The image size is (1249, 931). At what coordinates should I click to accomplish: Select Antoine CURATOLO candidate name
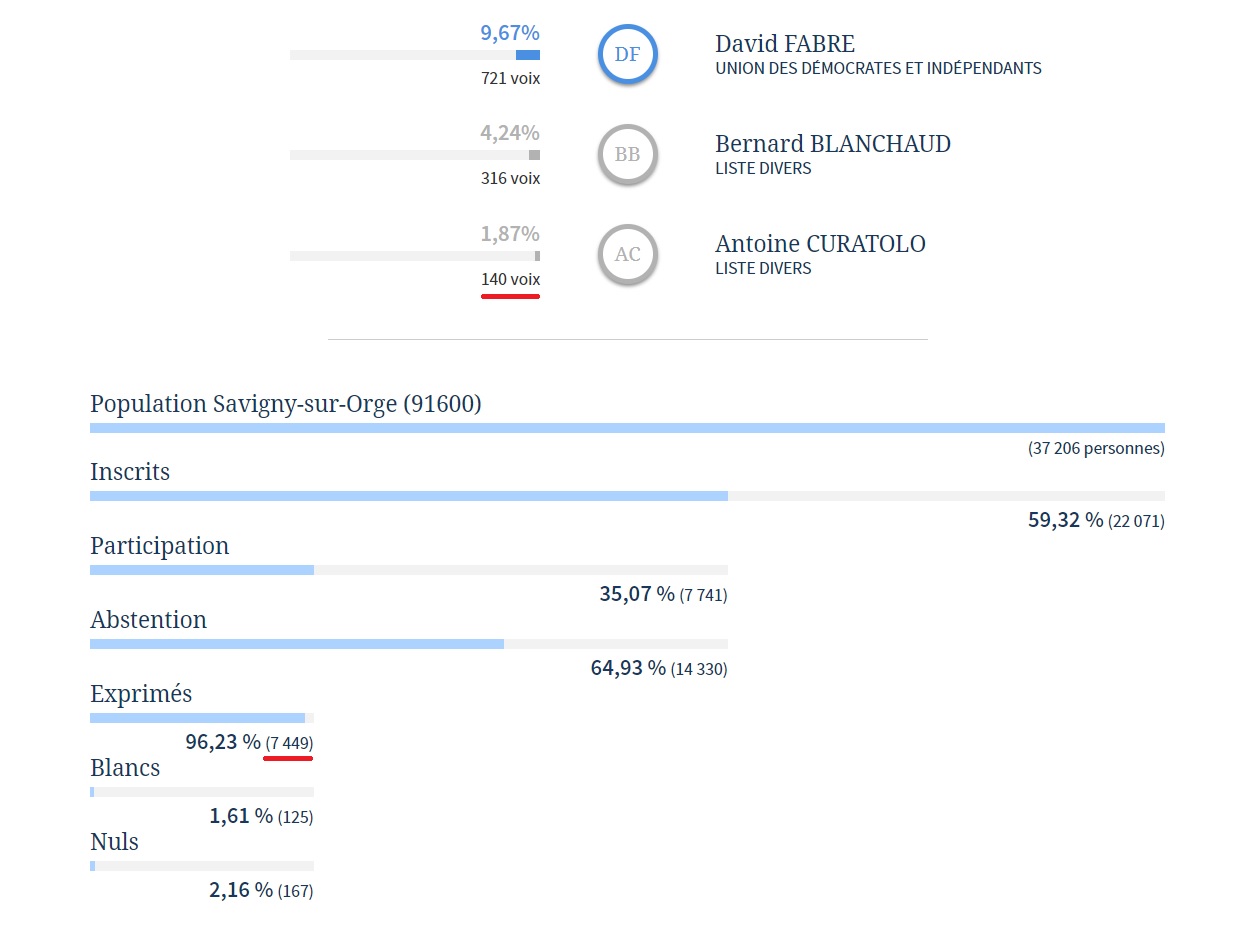(x=820, y=244)
